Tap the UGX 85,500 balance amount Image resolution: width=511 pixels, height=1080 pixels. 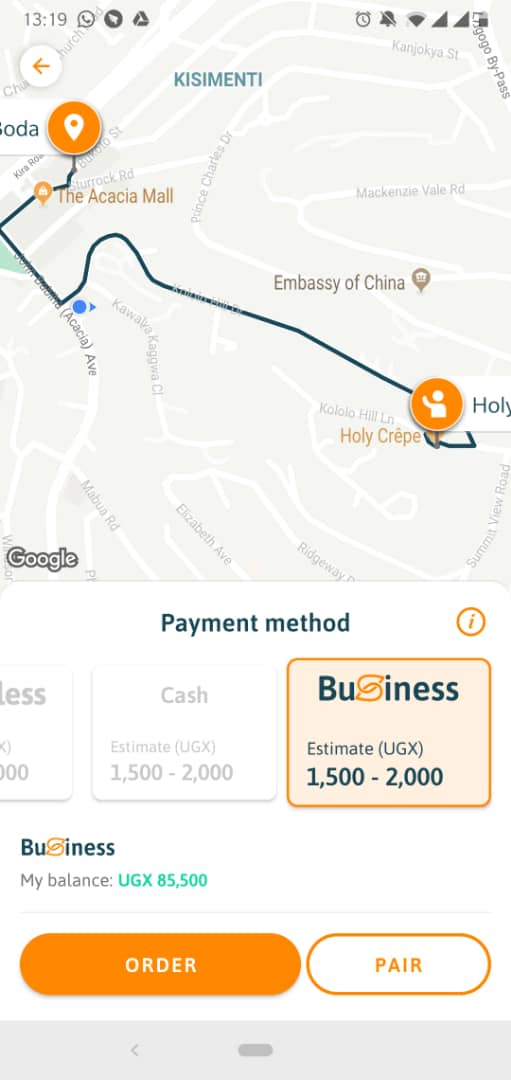[163, 880]
